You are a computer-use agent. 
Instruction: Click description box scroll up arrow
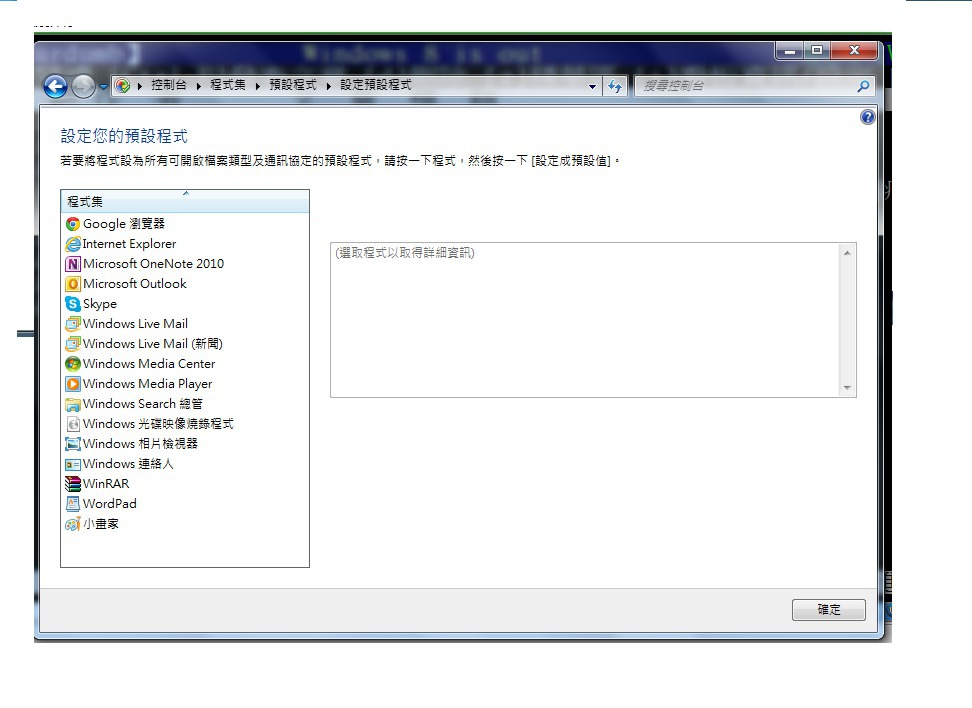tap(847, 253)
